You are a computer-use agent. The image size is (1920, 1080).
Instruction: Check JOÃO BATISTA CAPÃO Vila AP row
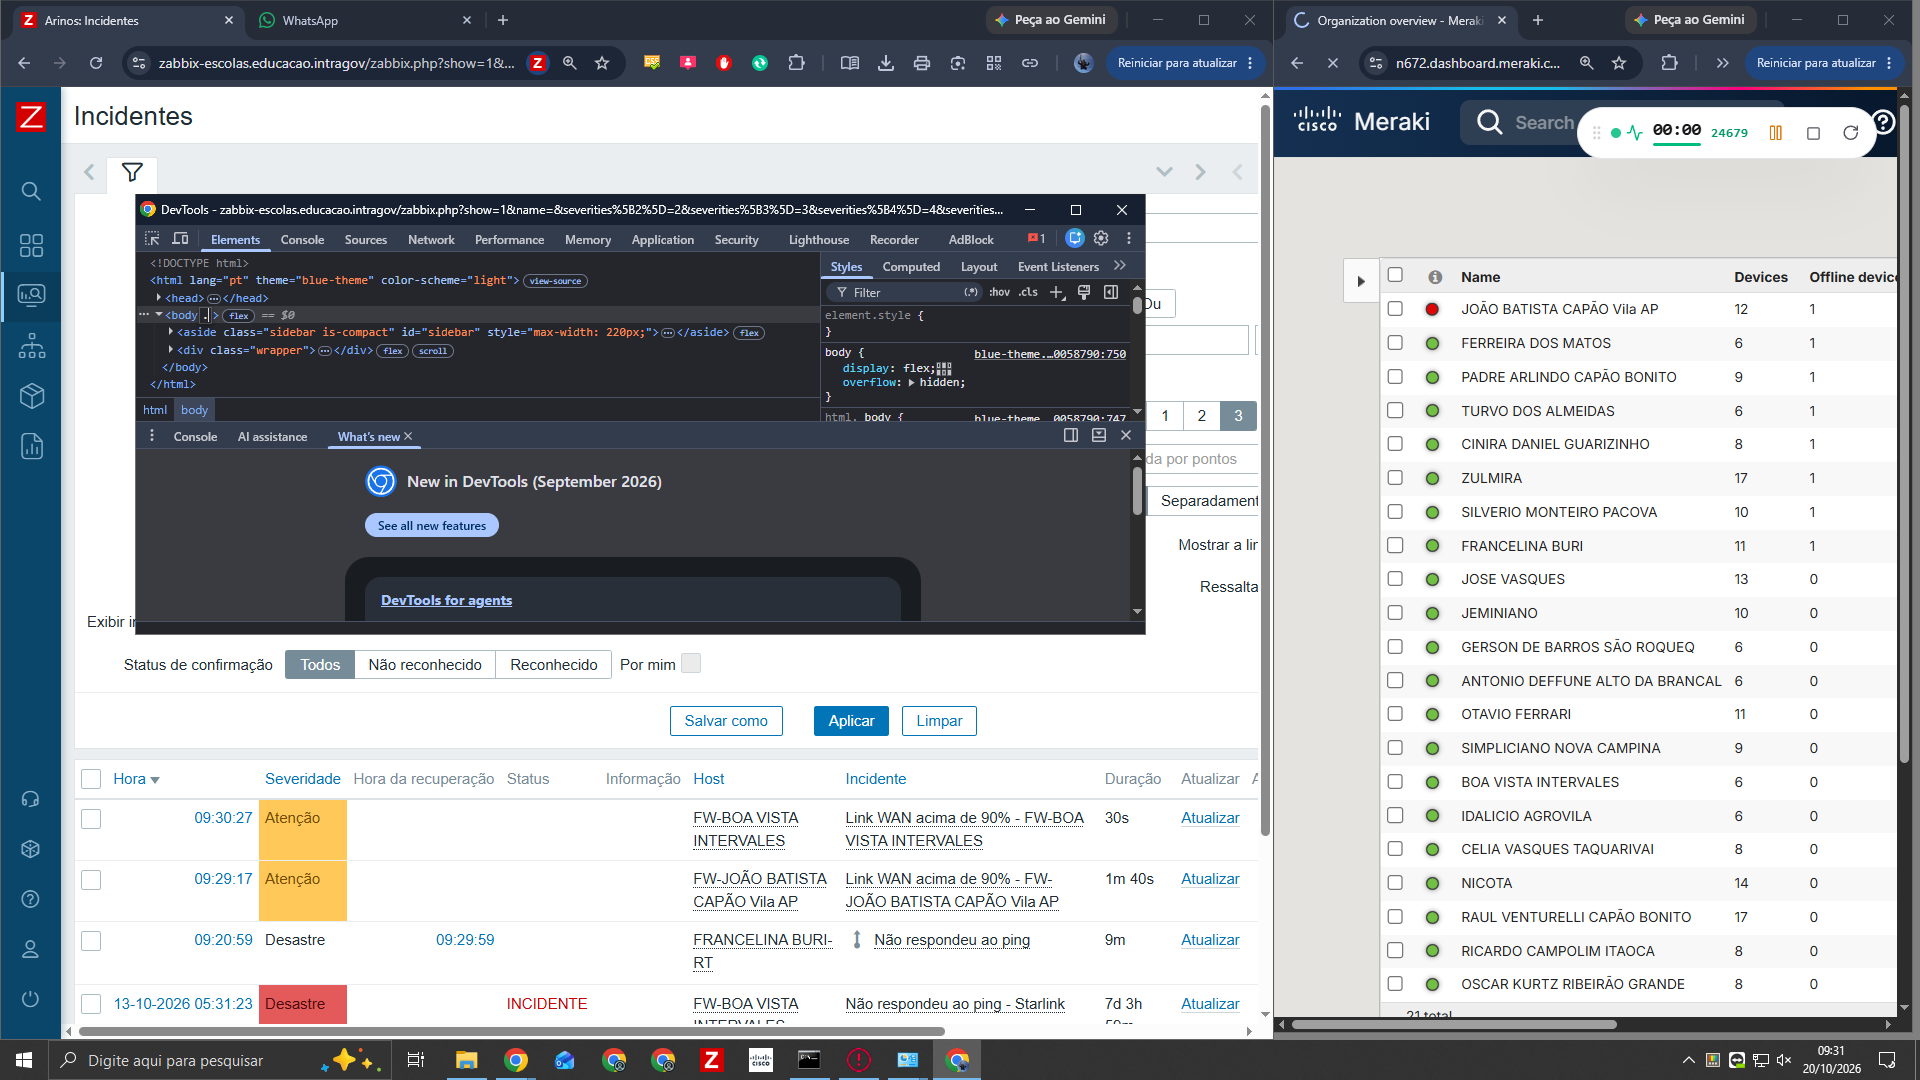coord(1395,309)
